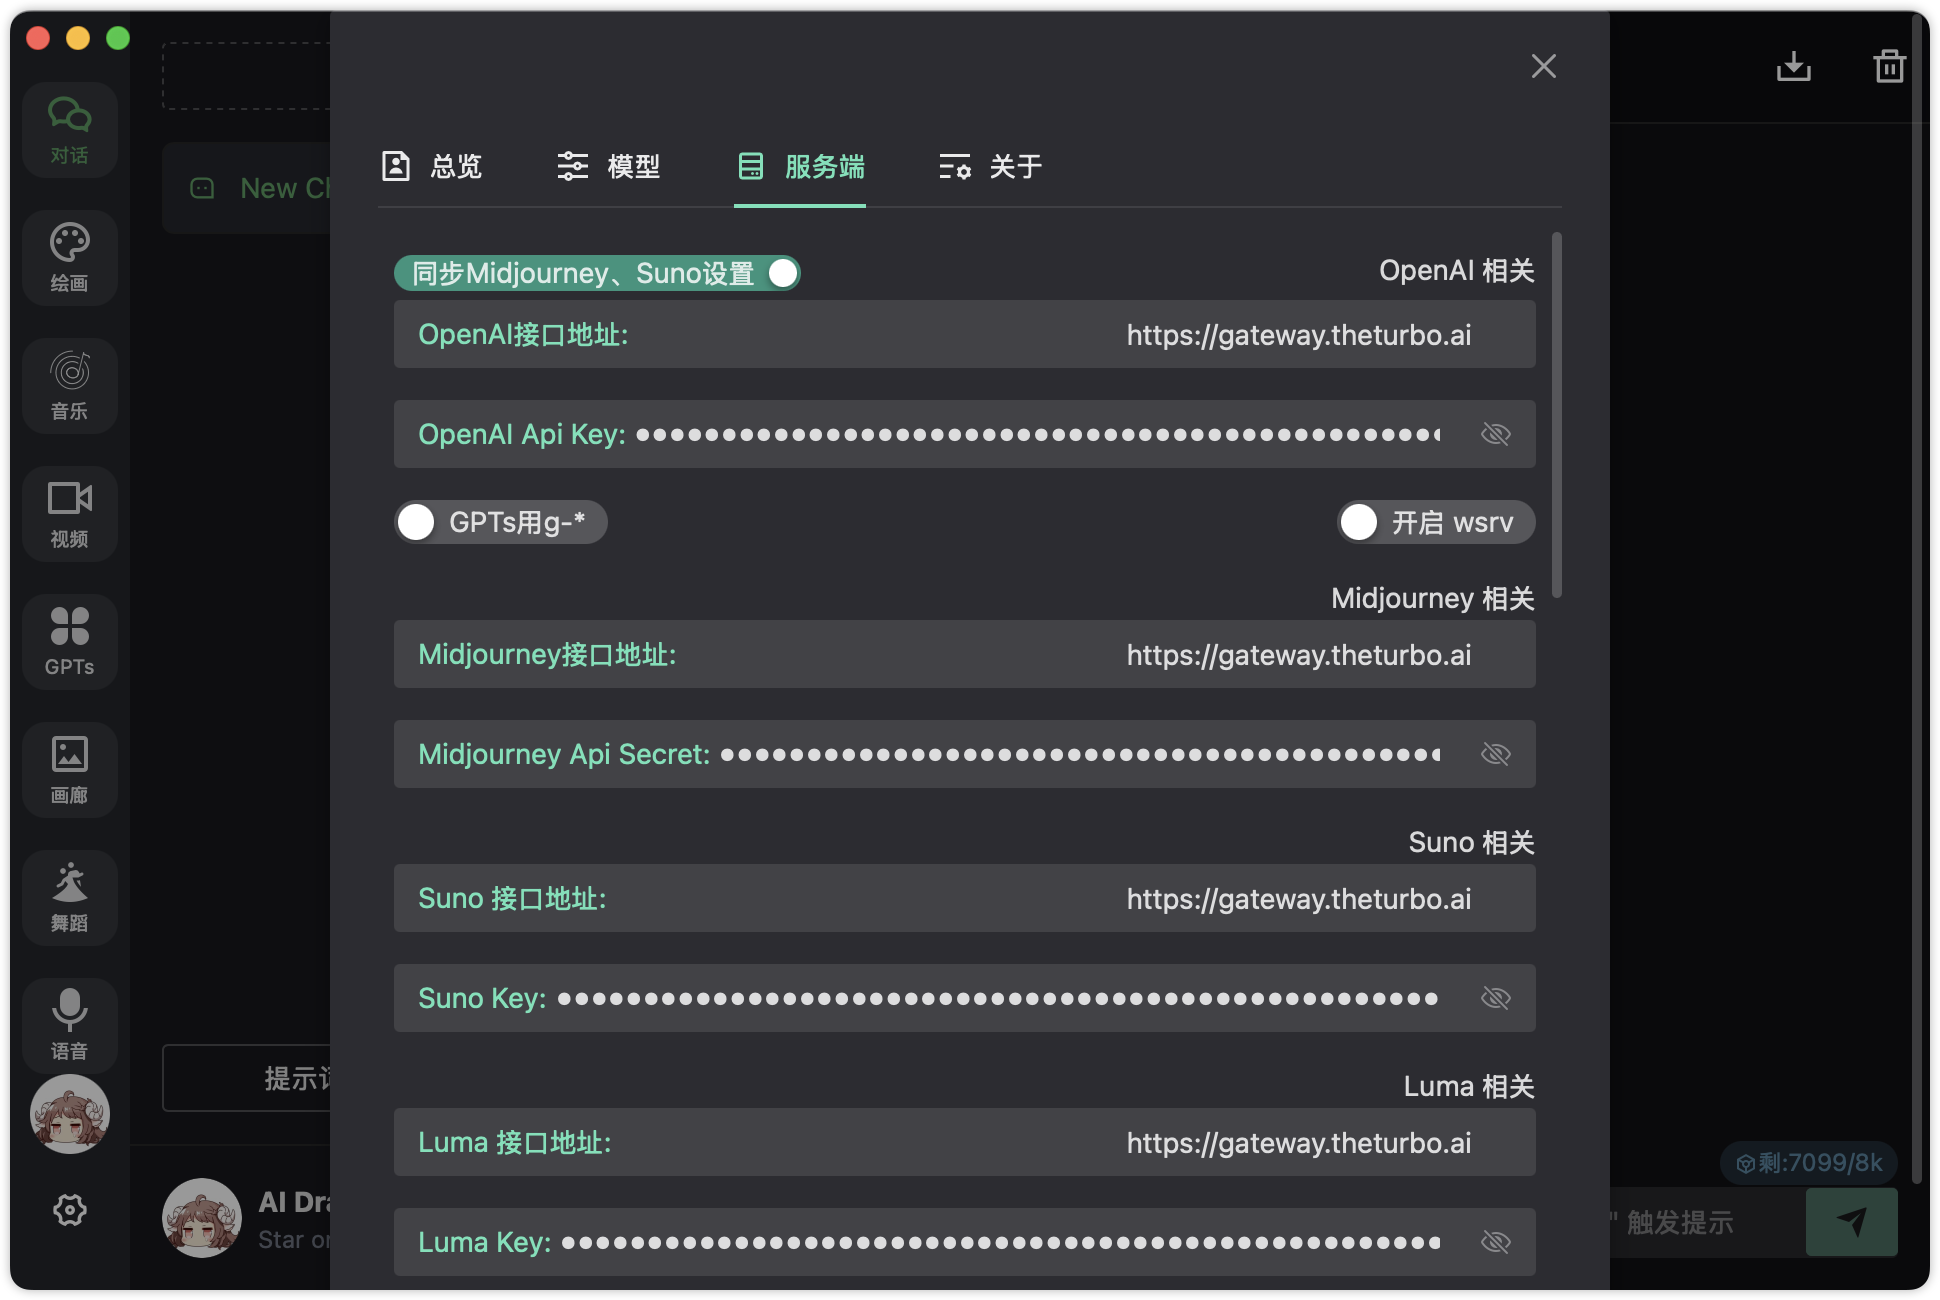
Task: Open the 画廊 gallery section
Action: coord(69,769)
